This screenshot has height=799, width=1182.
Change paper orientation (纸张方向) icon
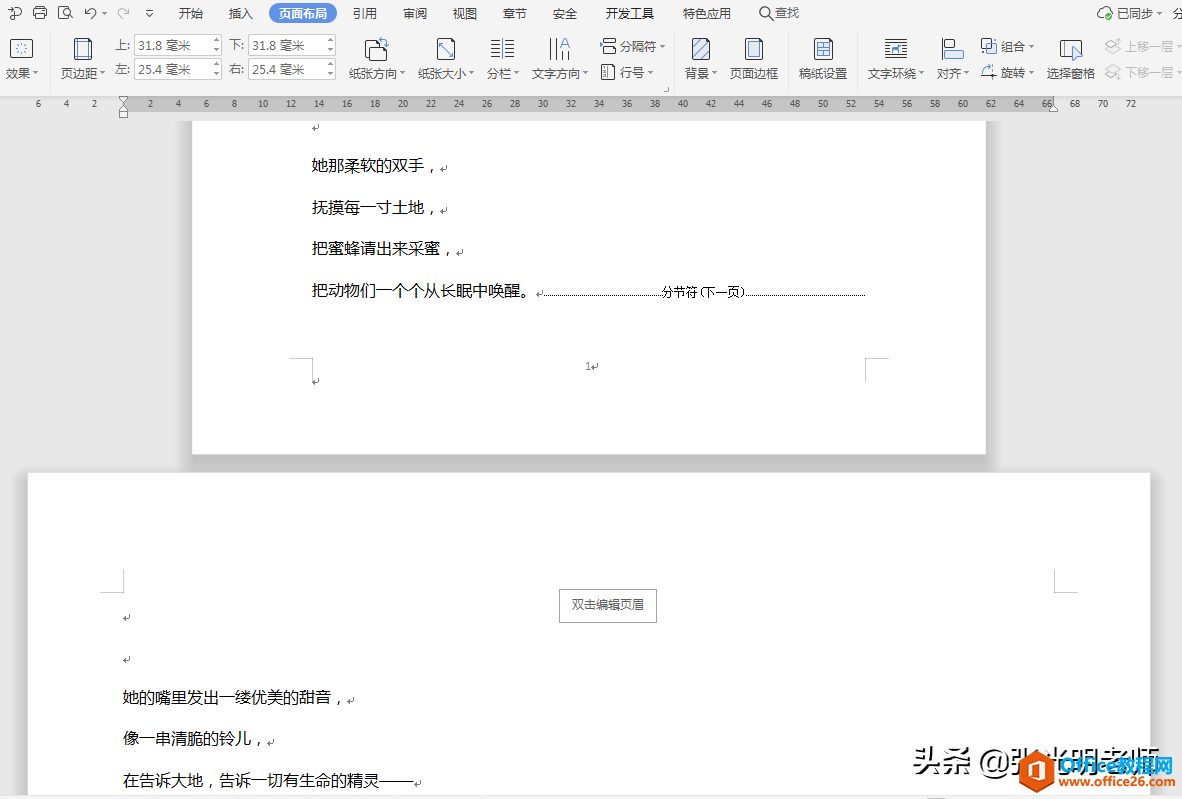point(376,50)
